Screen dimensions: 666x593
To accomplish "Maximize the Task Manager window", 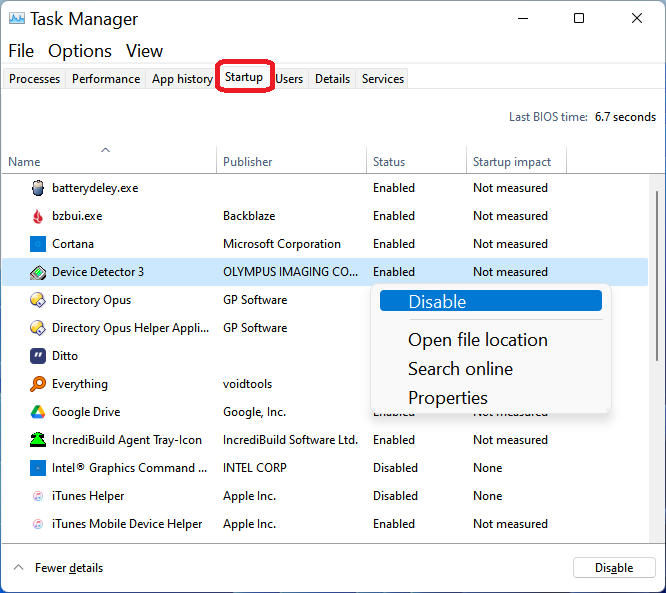I will [x=579, y=18].
